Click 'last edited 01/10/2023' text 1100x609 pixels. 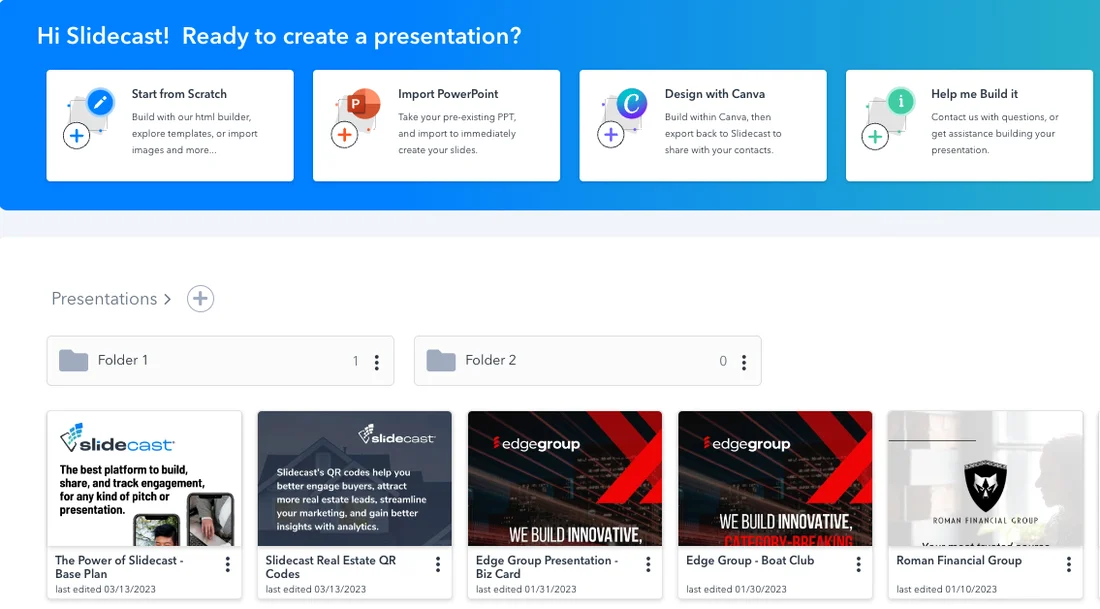pyautogui.click(x=946, y=589)
